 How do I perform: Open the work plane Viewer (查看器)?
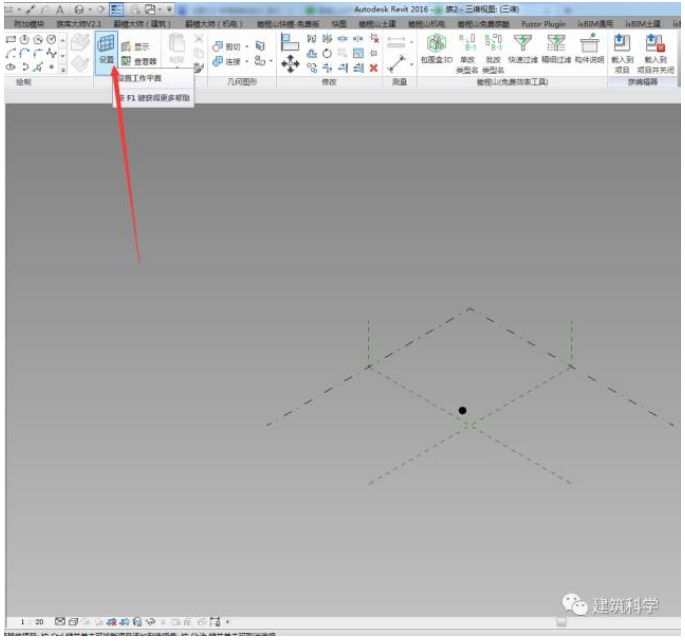pyautogui.click(x=138, y=60)
